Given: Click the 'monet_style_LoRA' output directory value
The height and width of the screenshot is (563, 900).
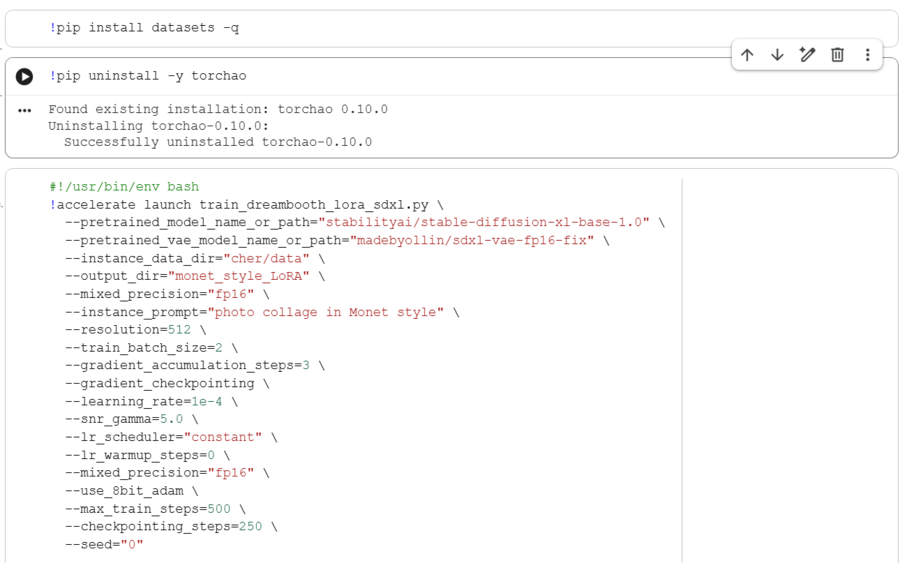Looking at the screenshot, I should pos(239,276).
